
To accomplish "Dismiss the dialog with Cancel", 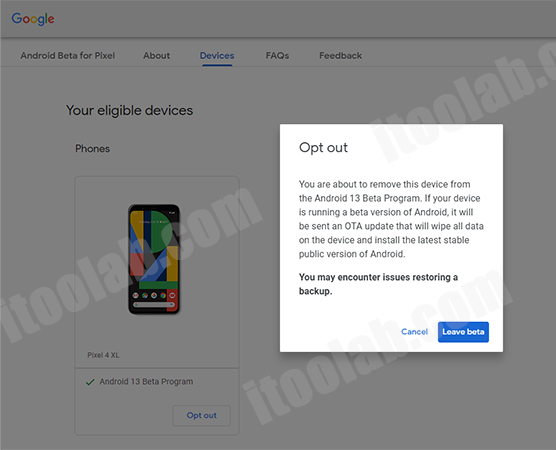I will pos(415,332).
